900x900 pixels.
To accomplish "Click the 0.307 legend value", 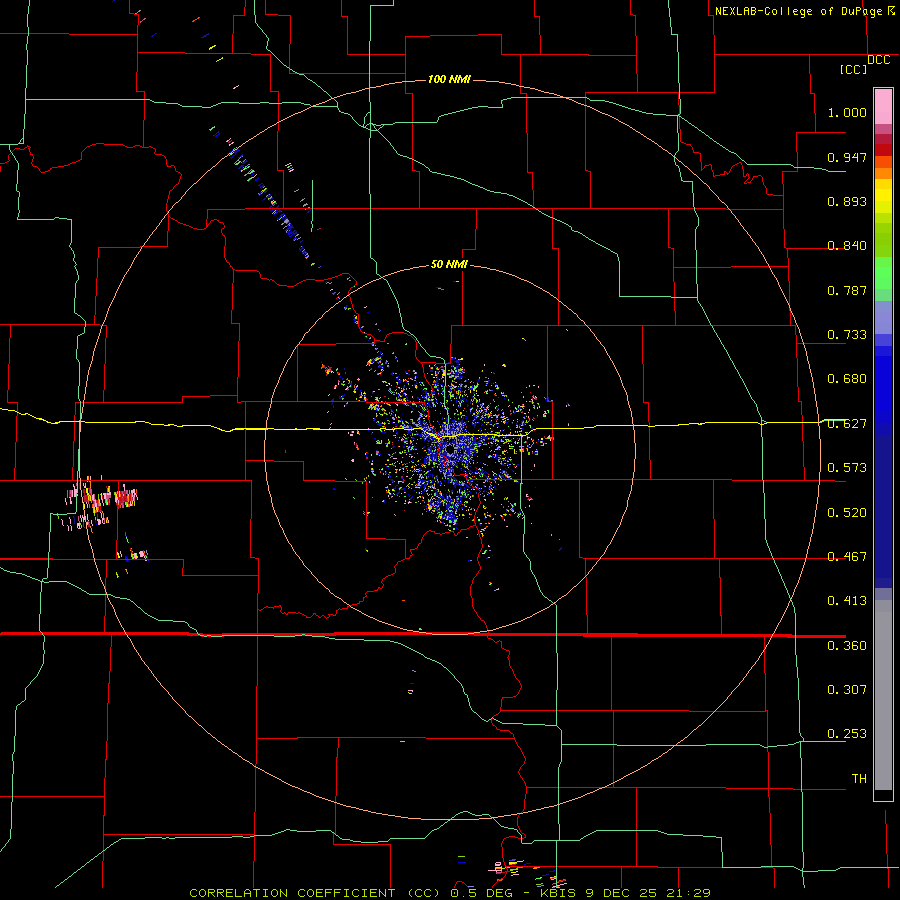I will click(847, 690).
